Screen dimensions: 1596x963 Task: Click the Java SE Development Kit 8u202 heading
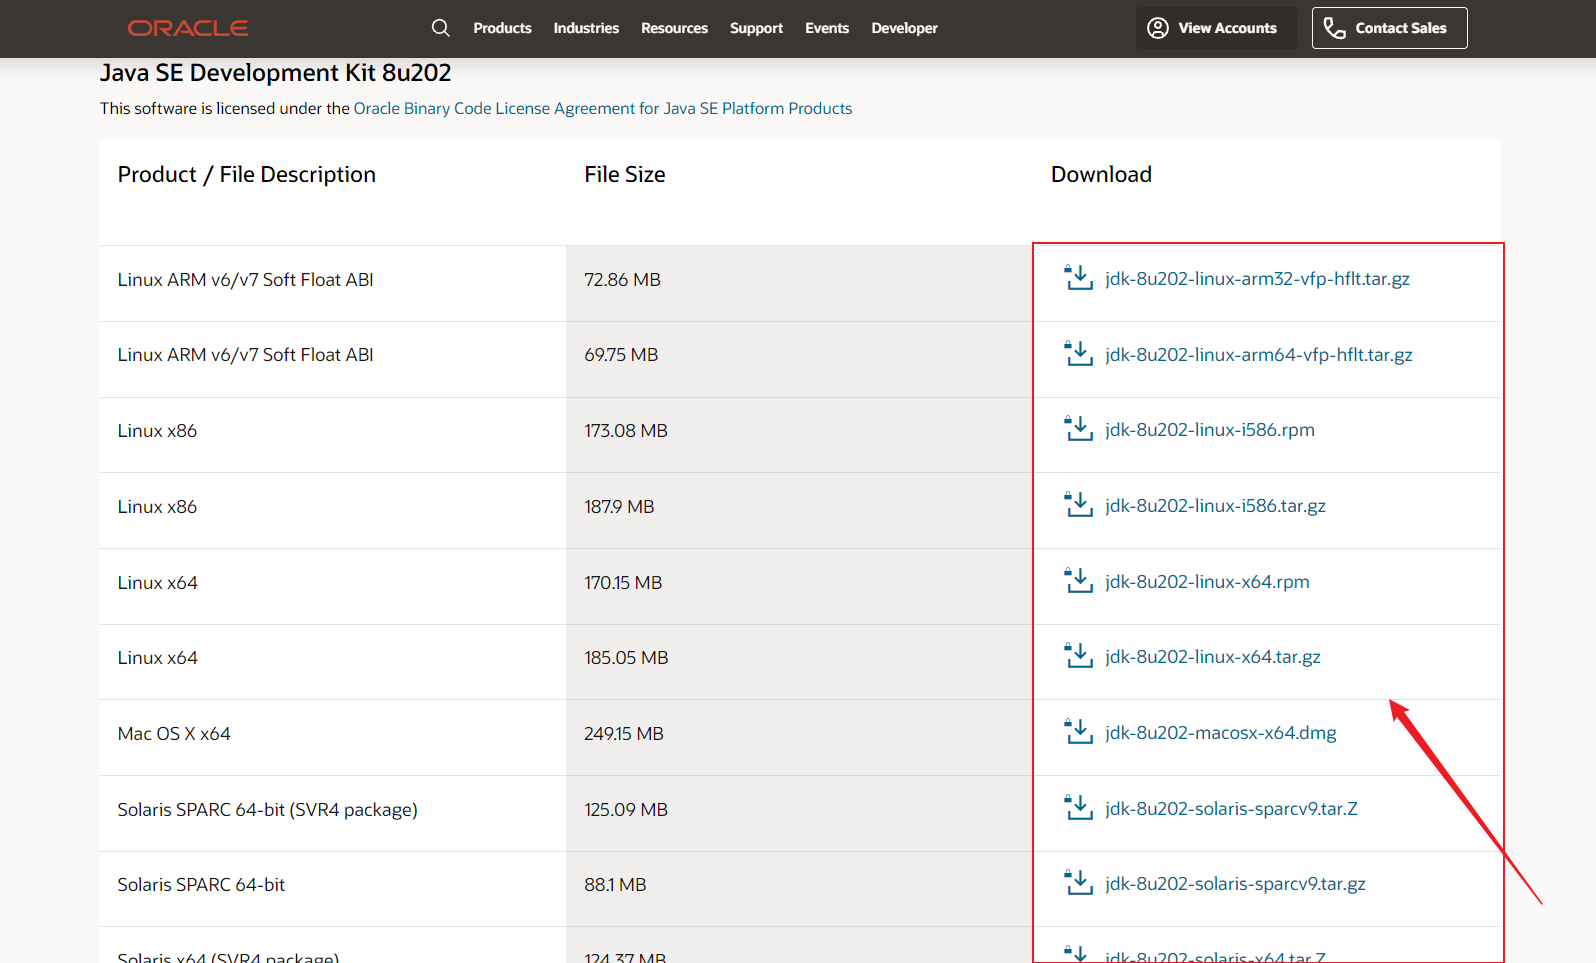[275, 73]
